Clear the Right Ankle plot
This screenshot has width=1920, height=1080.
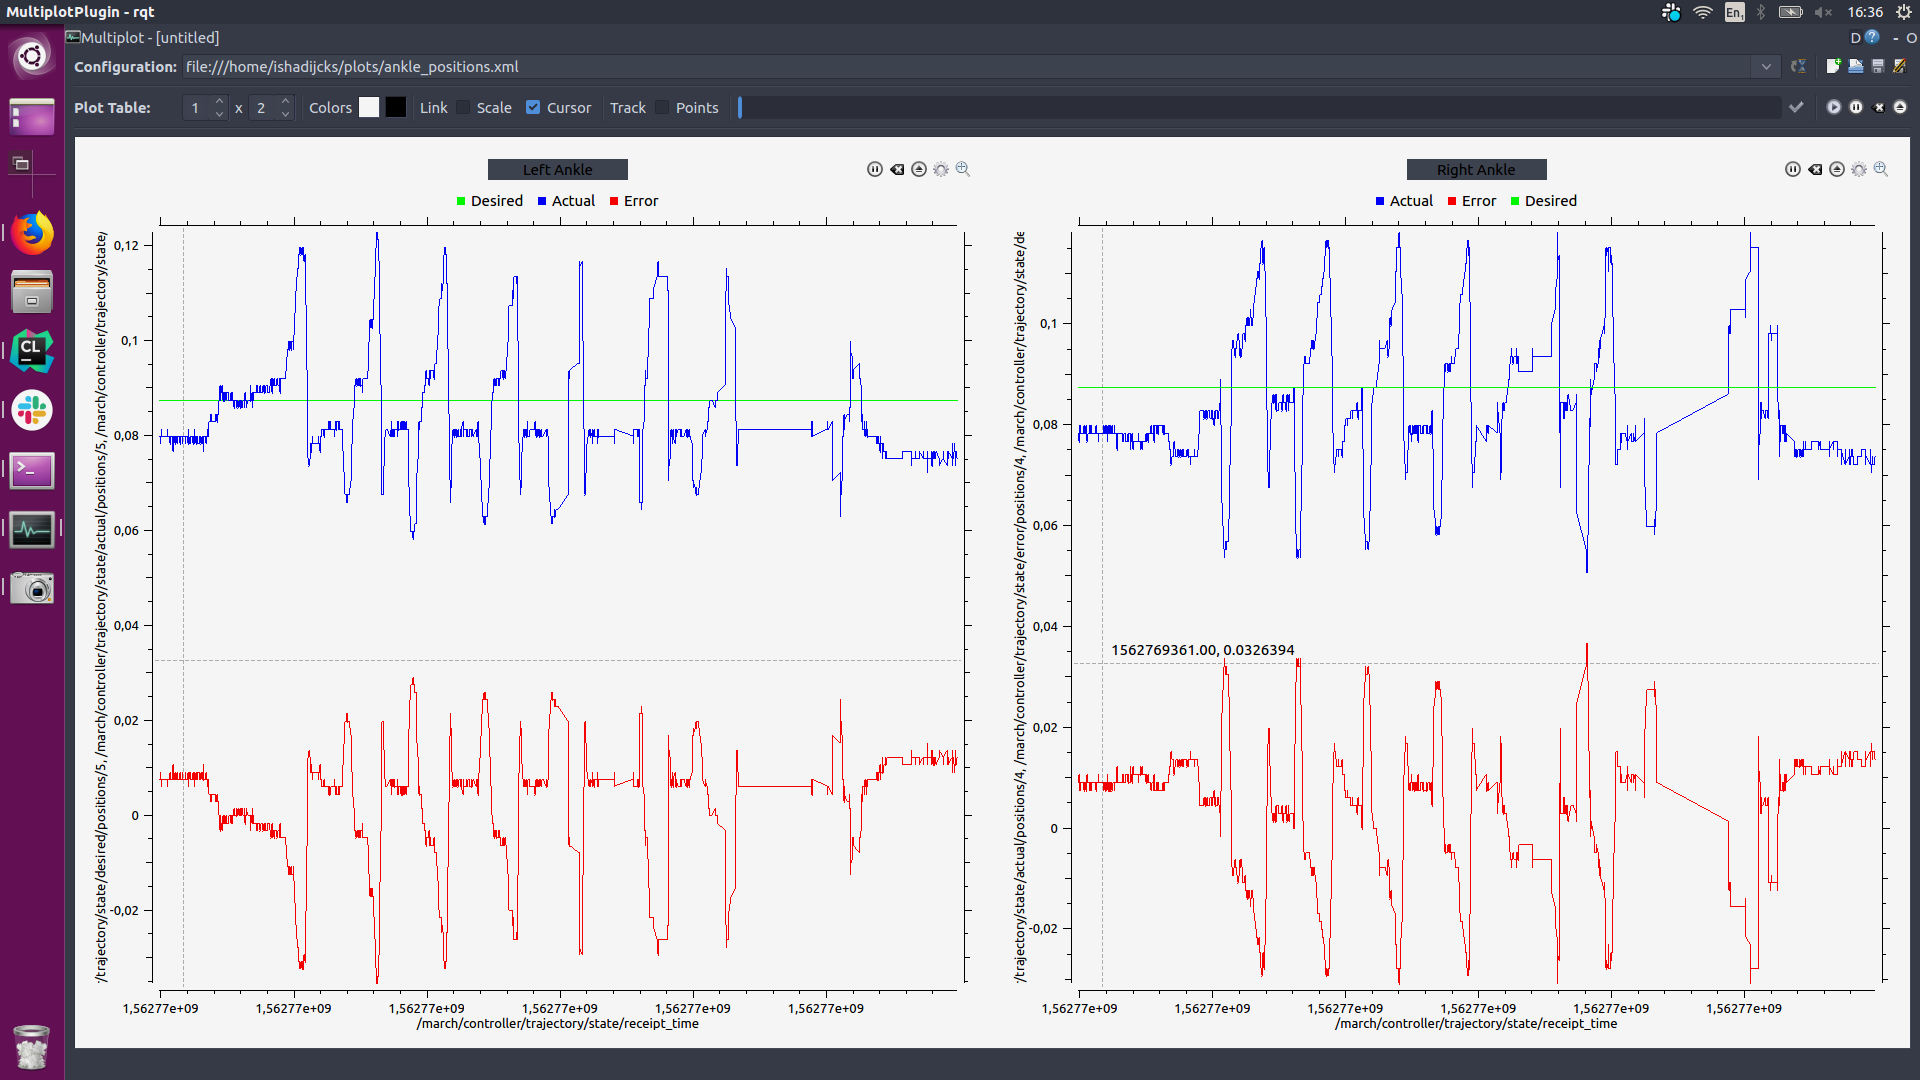(1815, 169)
